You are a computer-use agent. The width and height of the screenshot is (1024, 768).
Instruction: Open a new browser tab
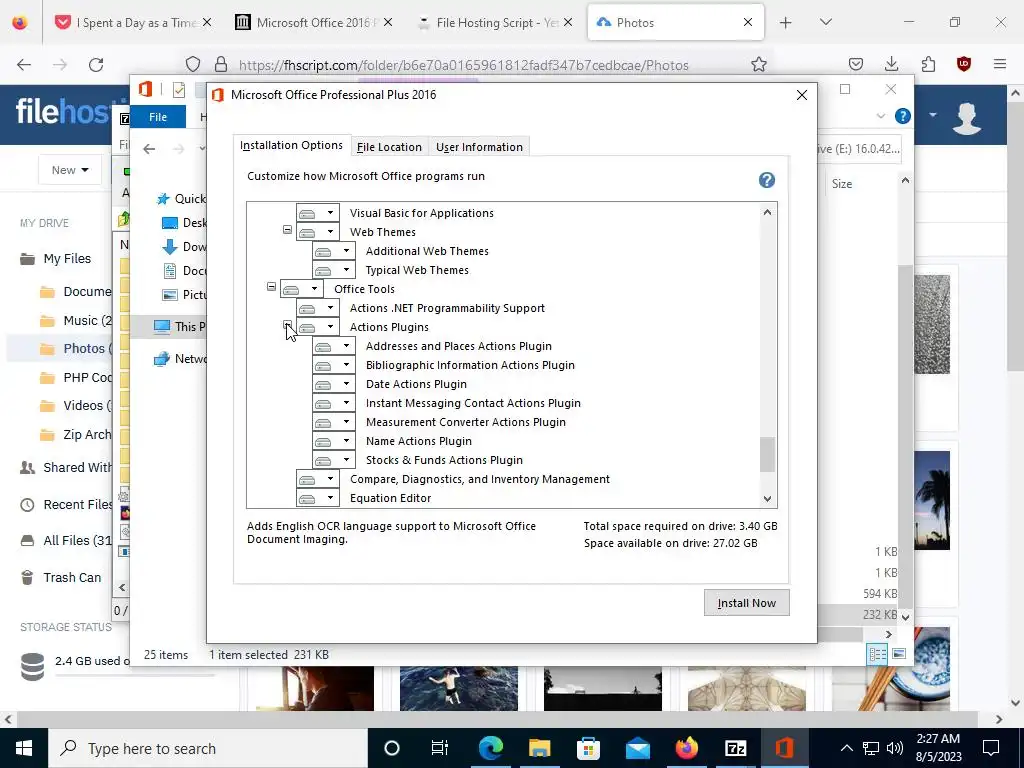(786, 23)
